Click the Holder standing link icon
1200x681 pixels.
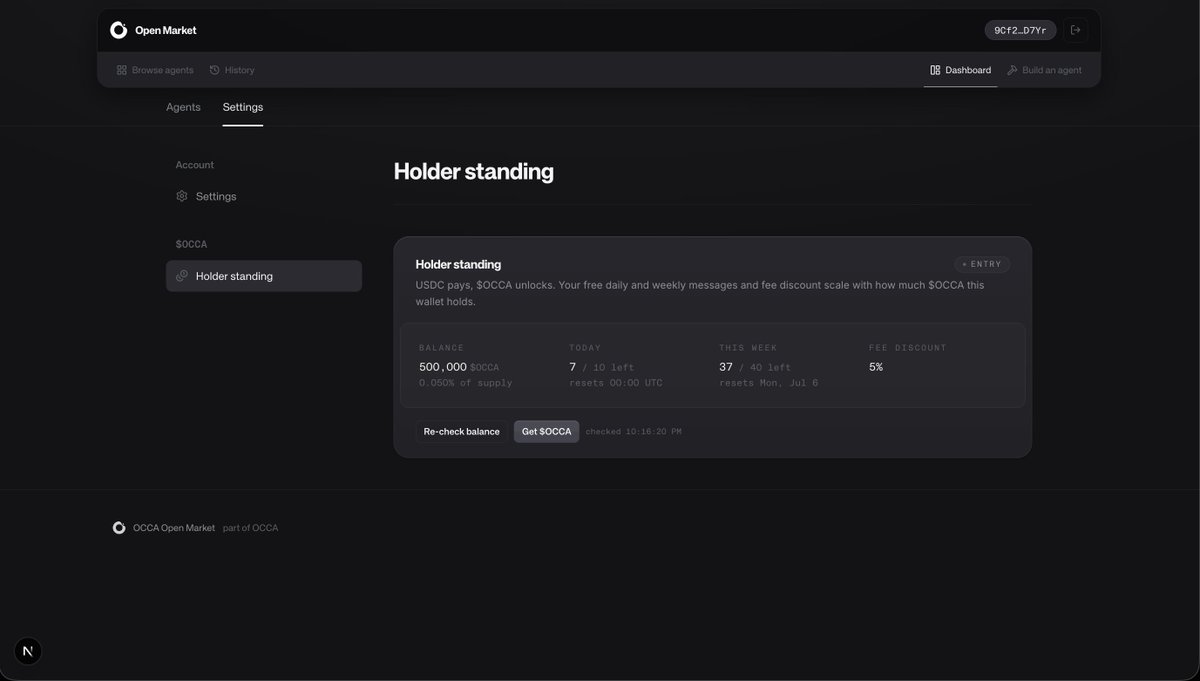182,276
